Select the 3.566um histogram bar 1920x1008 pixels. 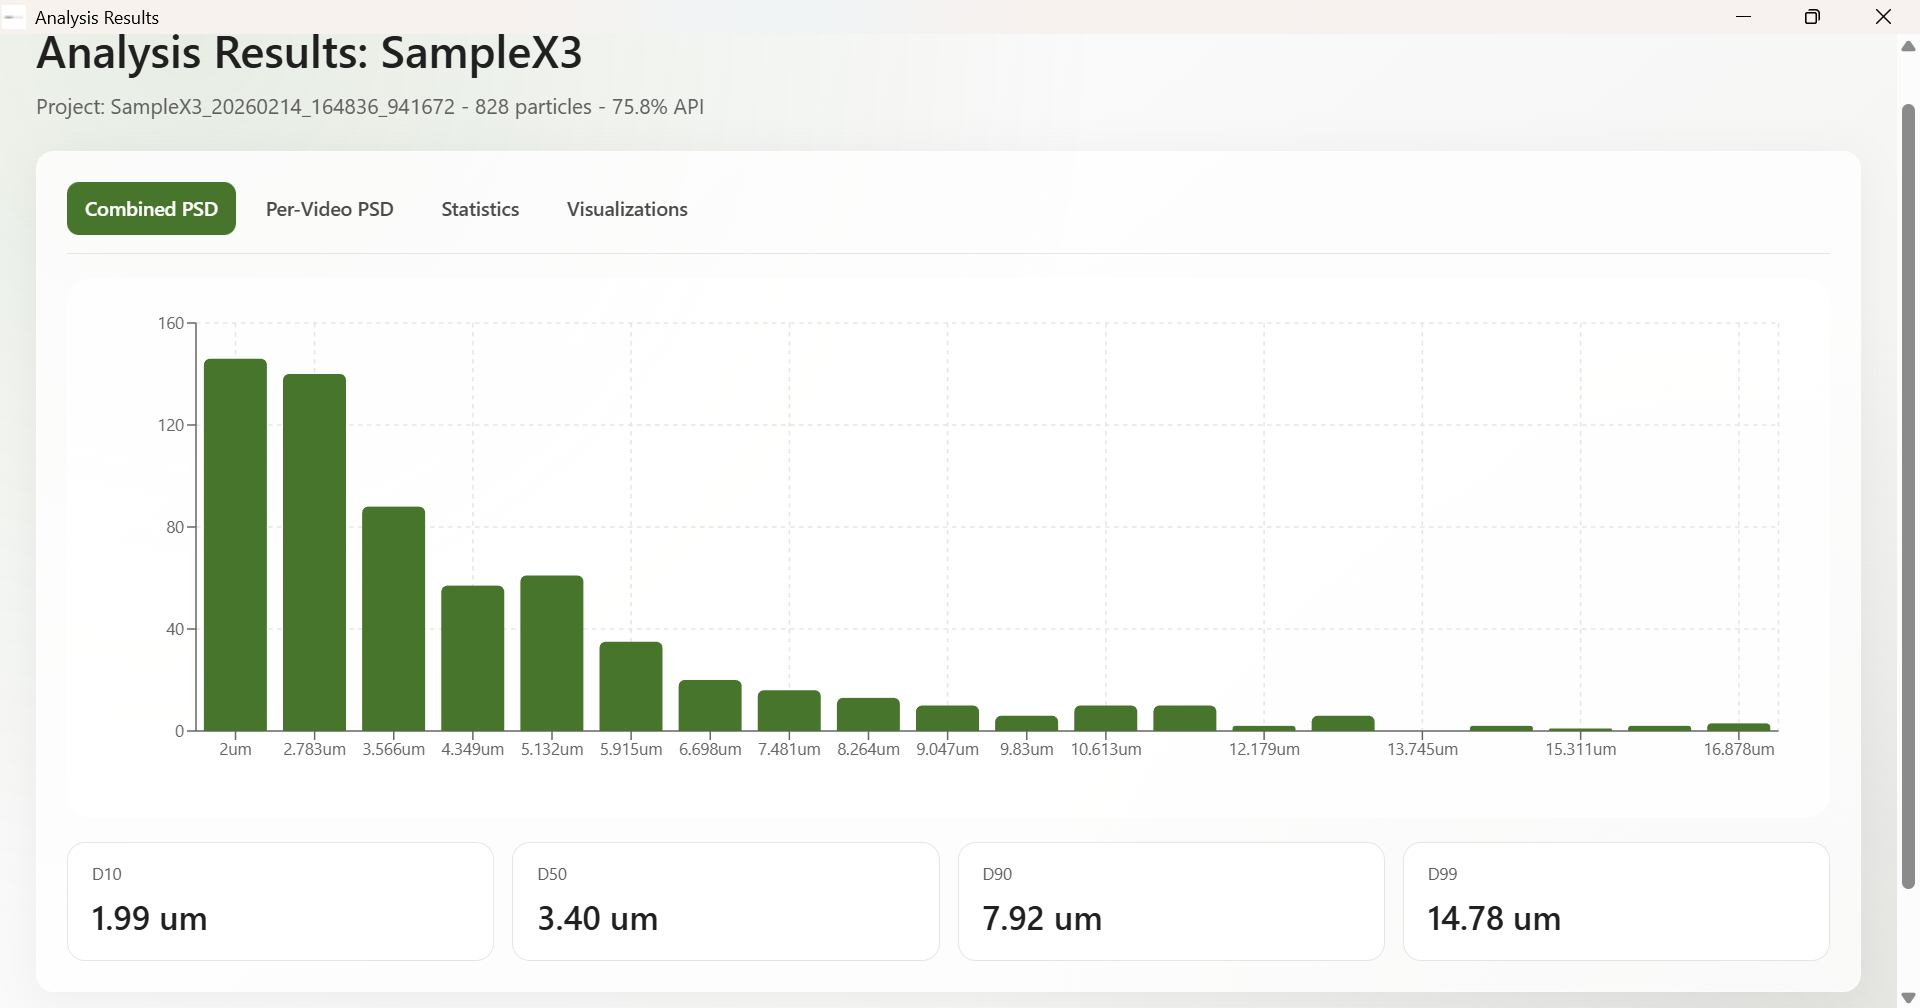pyautogui.click(x=393, y=619)
